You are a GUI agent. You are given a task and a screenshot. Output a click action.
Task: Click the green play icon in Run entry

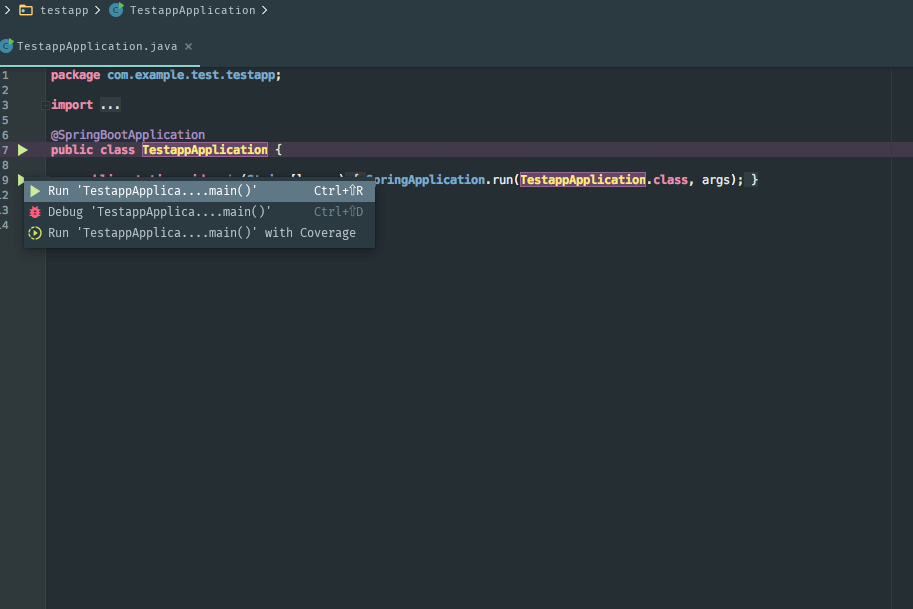(35, 191)
